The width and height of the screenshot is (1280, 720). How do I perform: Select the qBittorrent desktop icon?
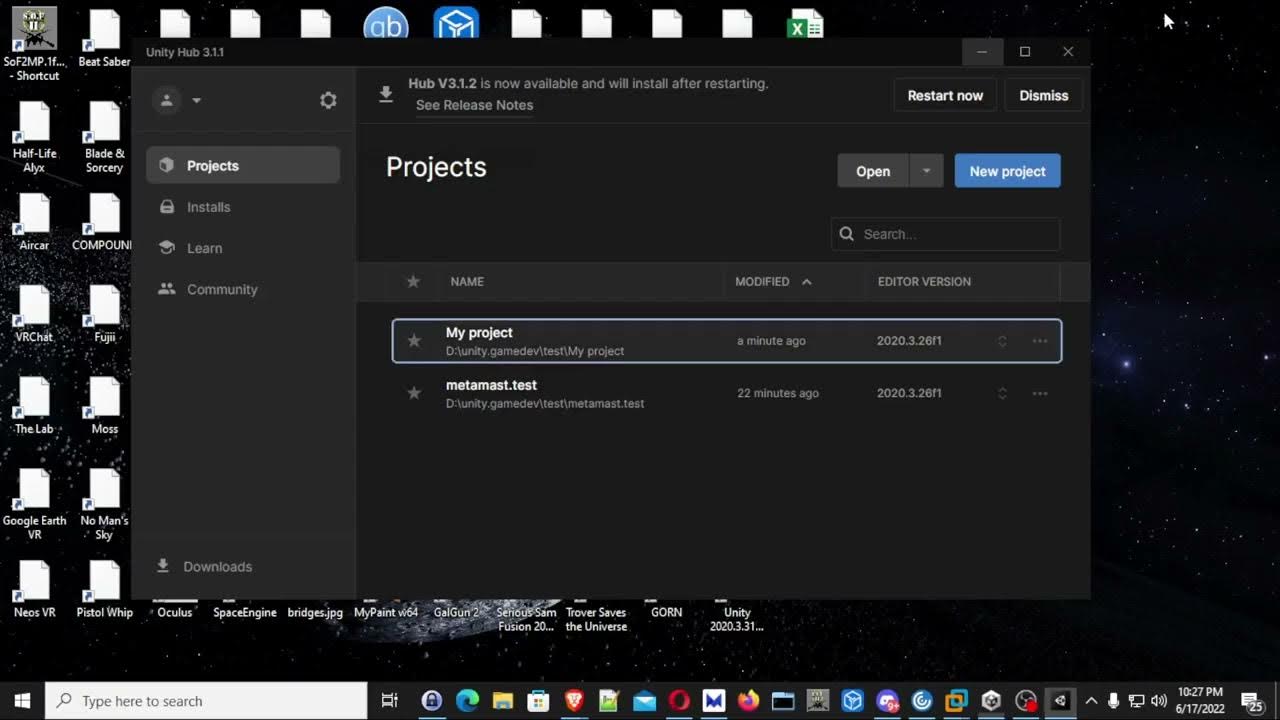click(386, 22)
